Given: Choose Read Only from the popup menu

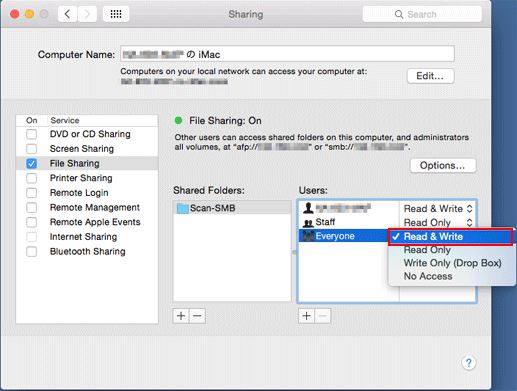Looking at the screenshot, I should coord(452,250).
